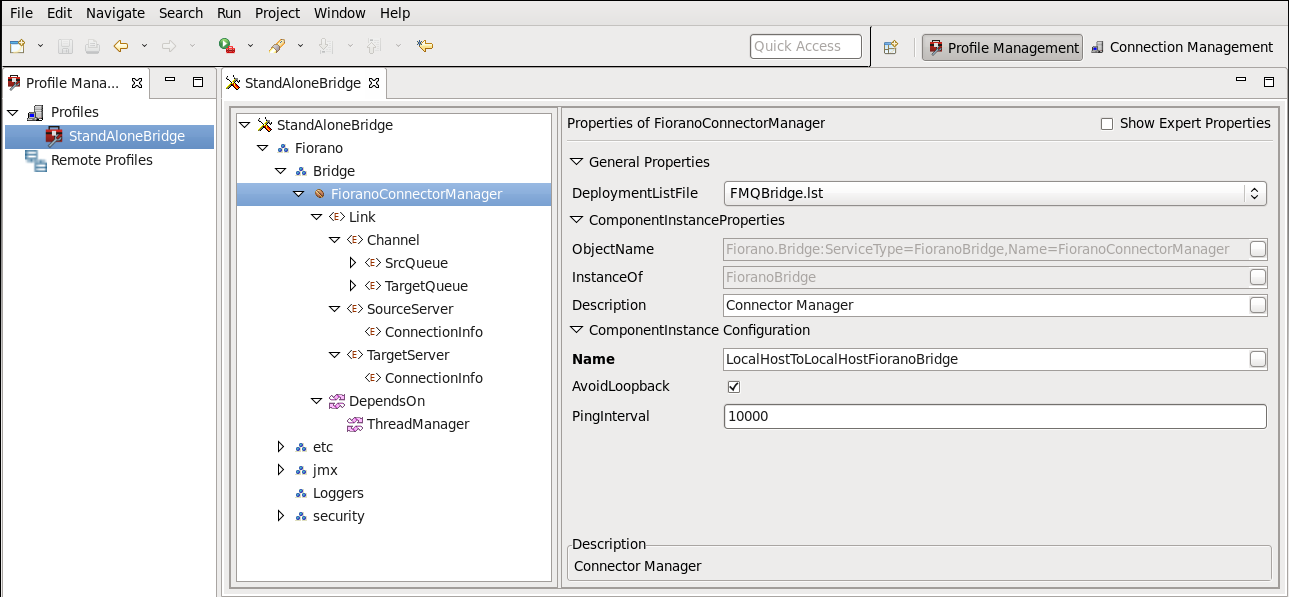1289x597 pixels.
Task: Click the Remote Profiles icon
Action: [35, 160]
